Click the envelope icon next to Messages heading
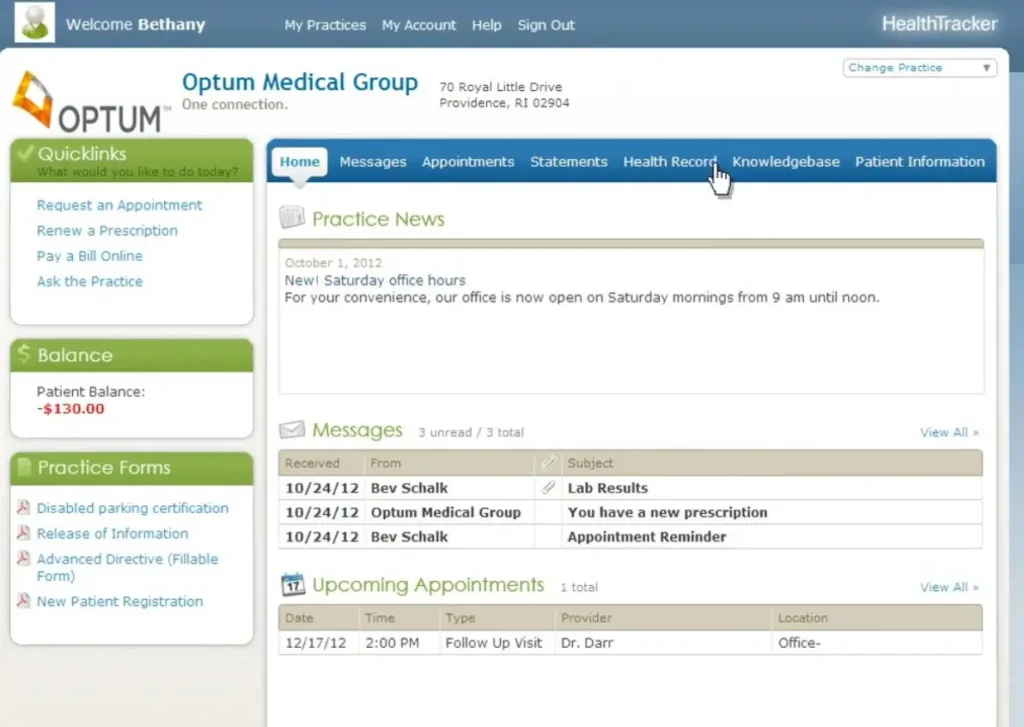Viewport: 1024px width, 727px height. click(x=291, y=429)
